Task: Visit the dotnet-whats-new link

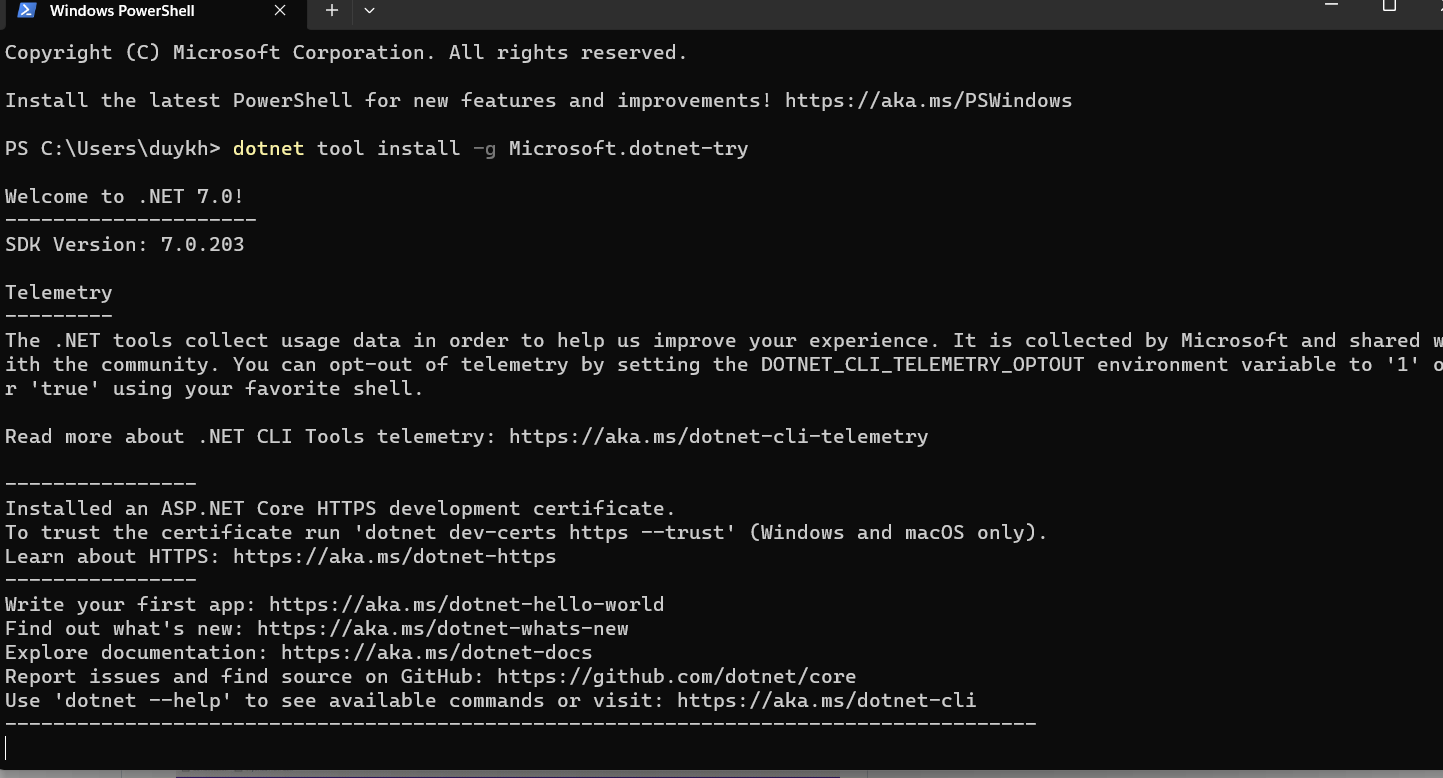Action: pyautogui.click(x=442, y=628)
